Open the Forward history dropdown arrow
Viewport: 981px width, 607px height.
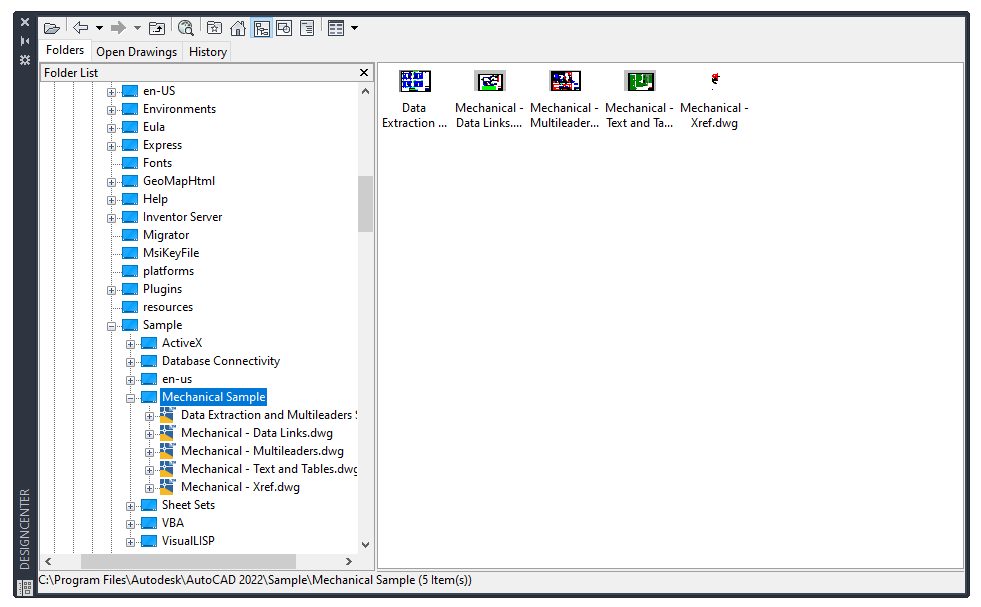click(137, 28)
